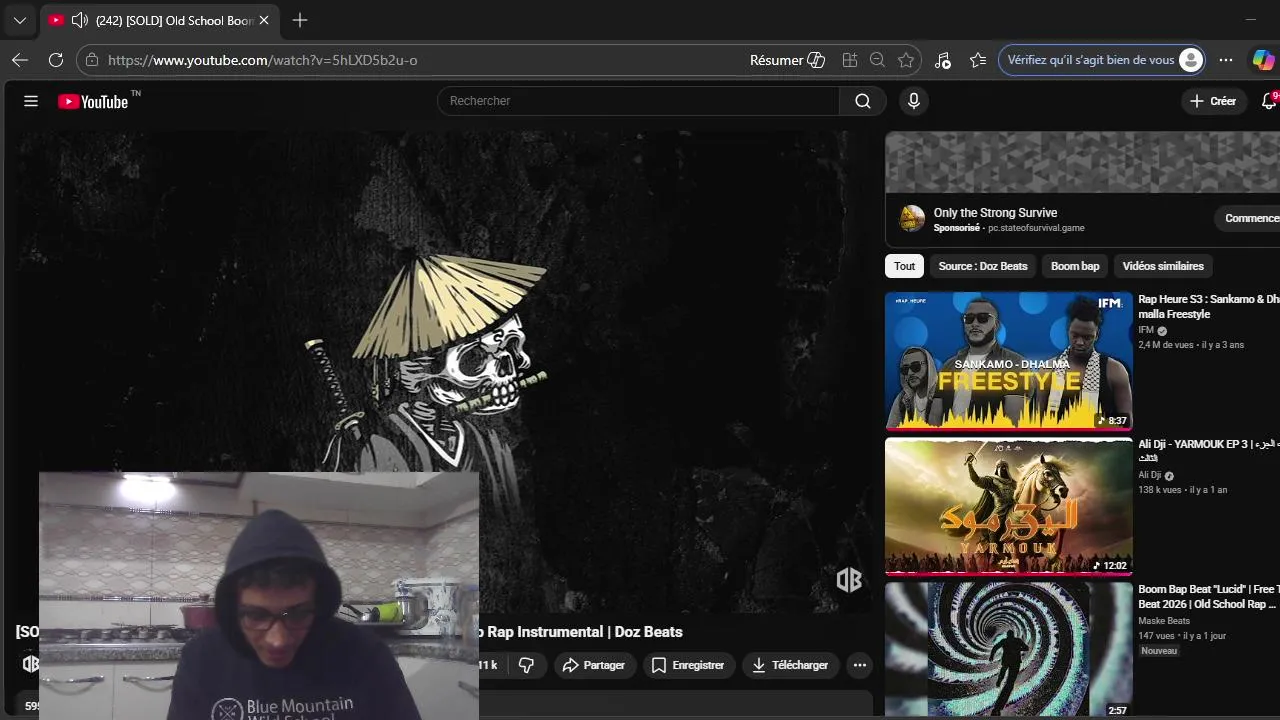Open Rap Heure S3 video title

click(x=1209, y=306)
